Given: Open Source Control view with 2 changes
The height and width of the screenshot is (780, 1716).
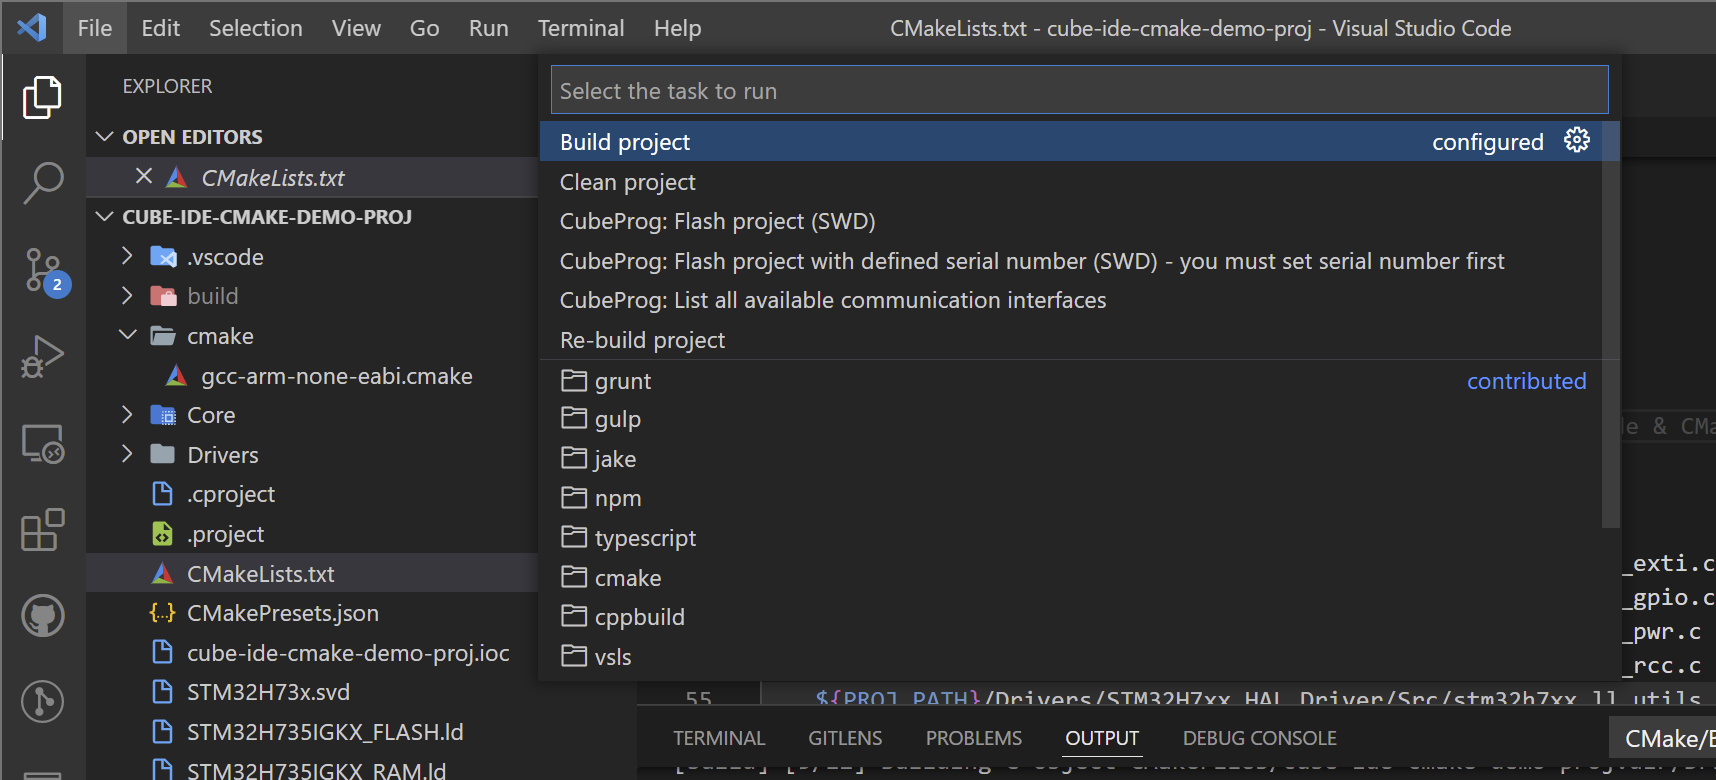Looking at the screenshot, I should 44,271.
